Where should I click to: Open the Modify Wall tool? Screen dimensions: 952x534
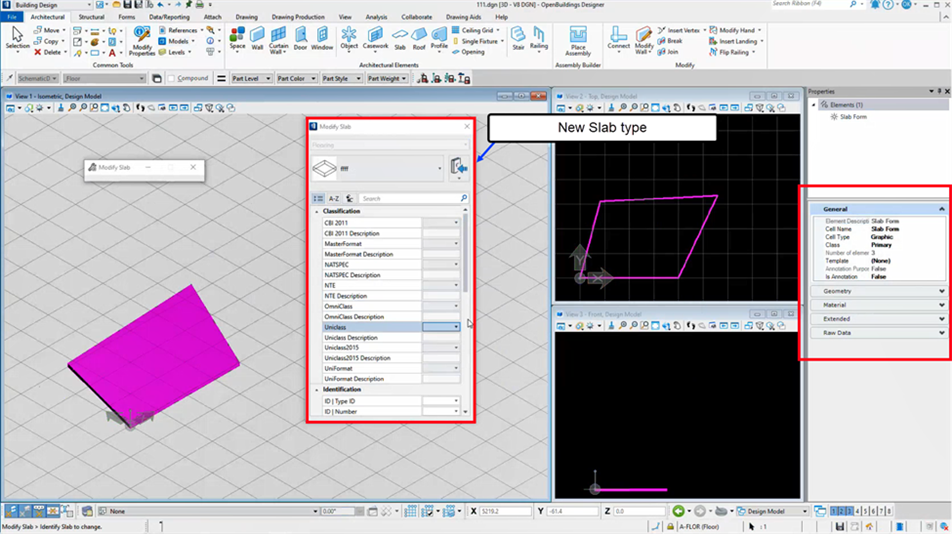644,41
